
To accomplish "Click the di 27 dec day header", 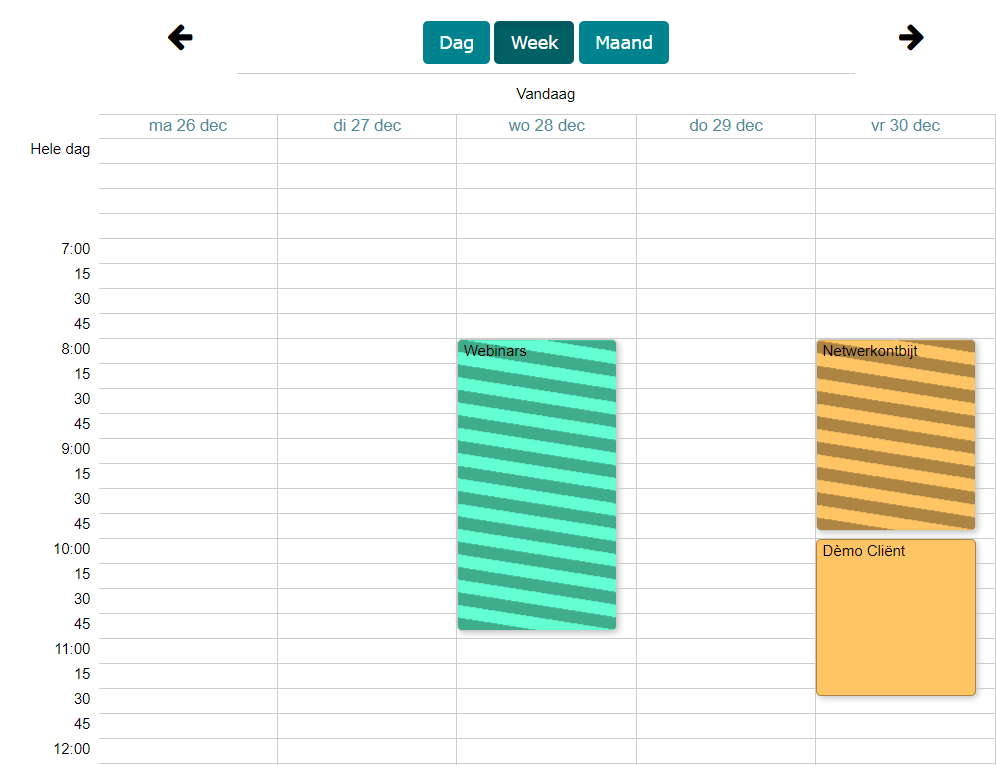I will coord(367,126).
